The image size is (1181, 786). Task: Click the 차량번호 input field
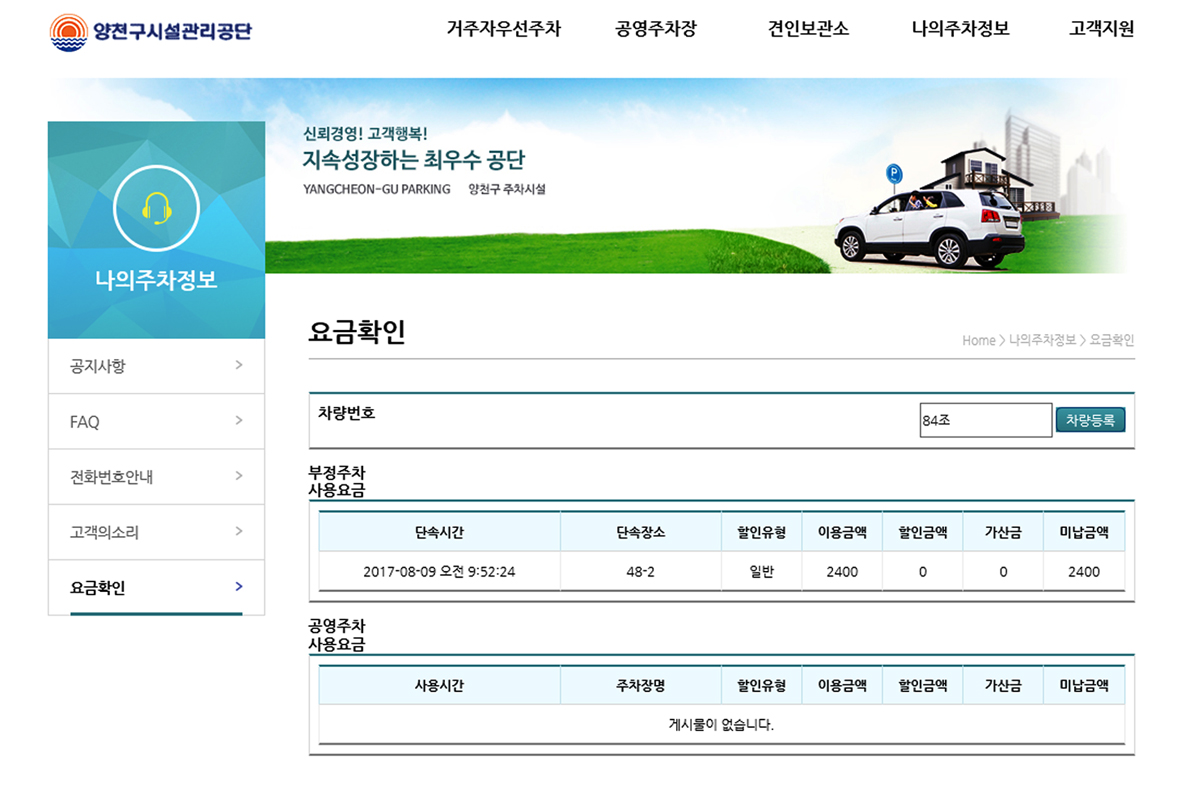pos(985,421)
